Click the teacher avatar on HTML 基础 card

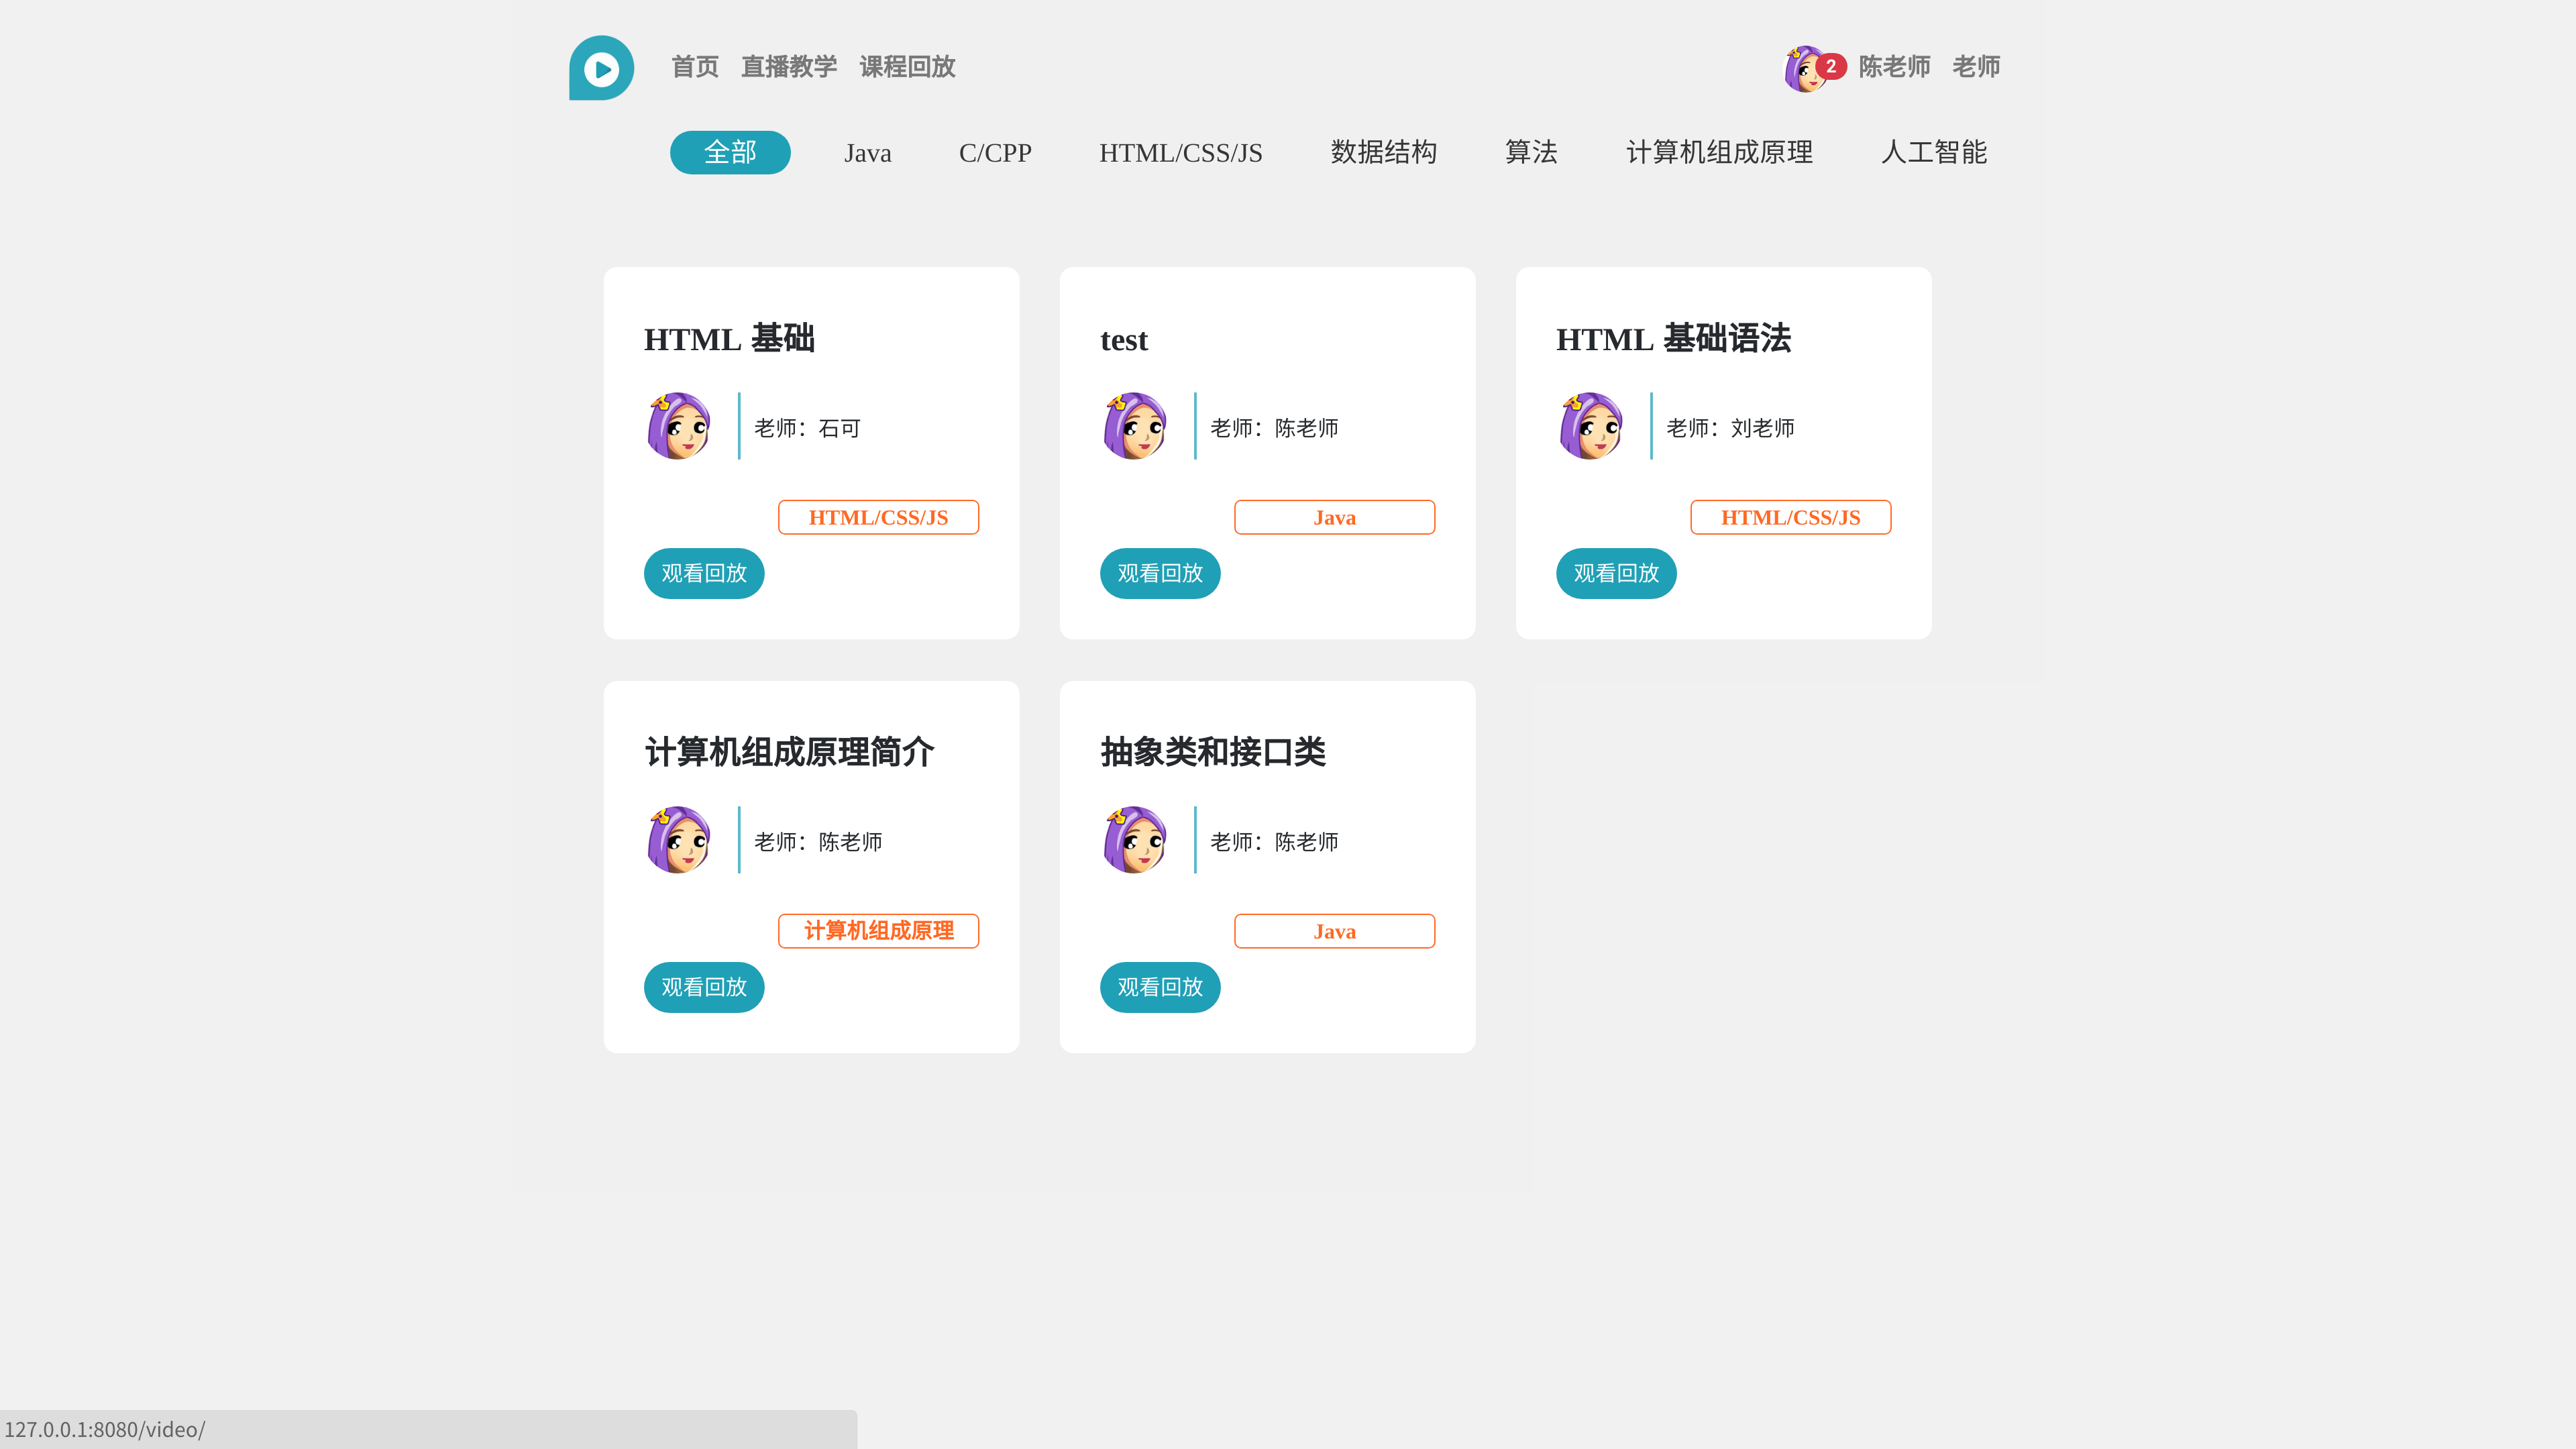pos(679,426)
